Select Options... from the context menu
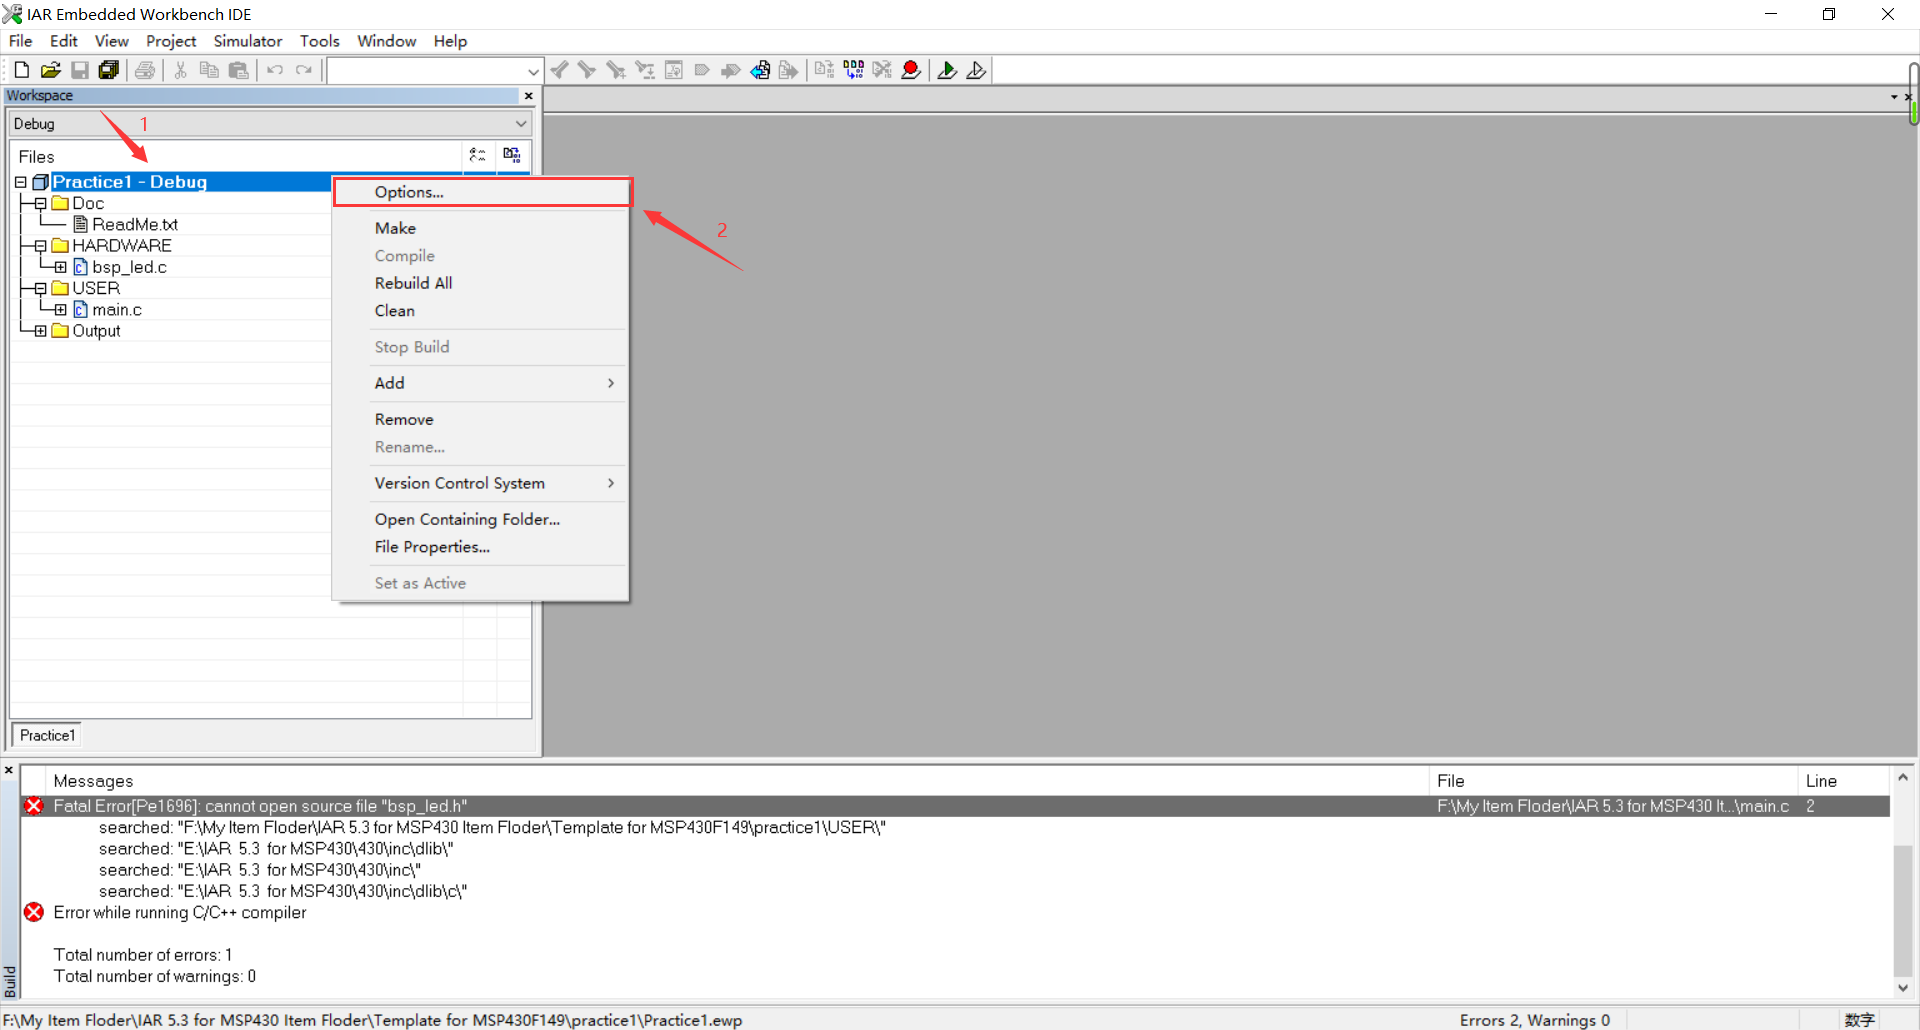 pyautogui.click(x=409, y=192)
